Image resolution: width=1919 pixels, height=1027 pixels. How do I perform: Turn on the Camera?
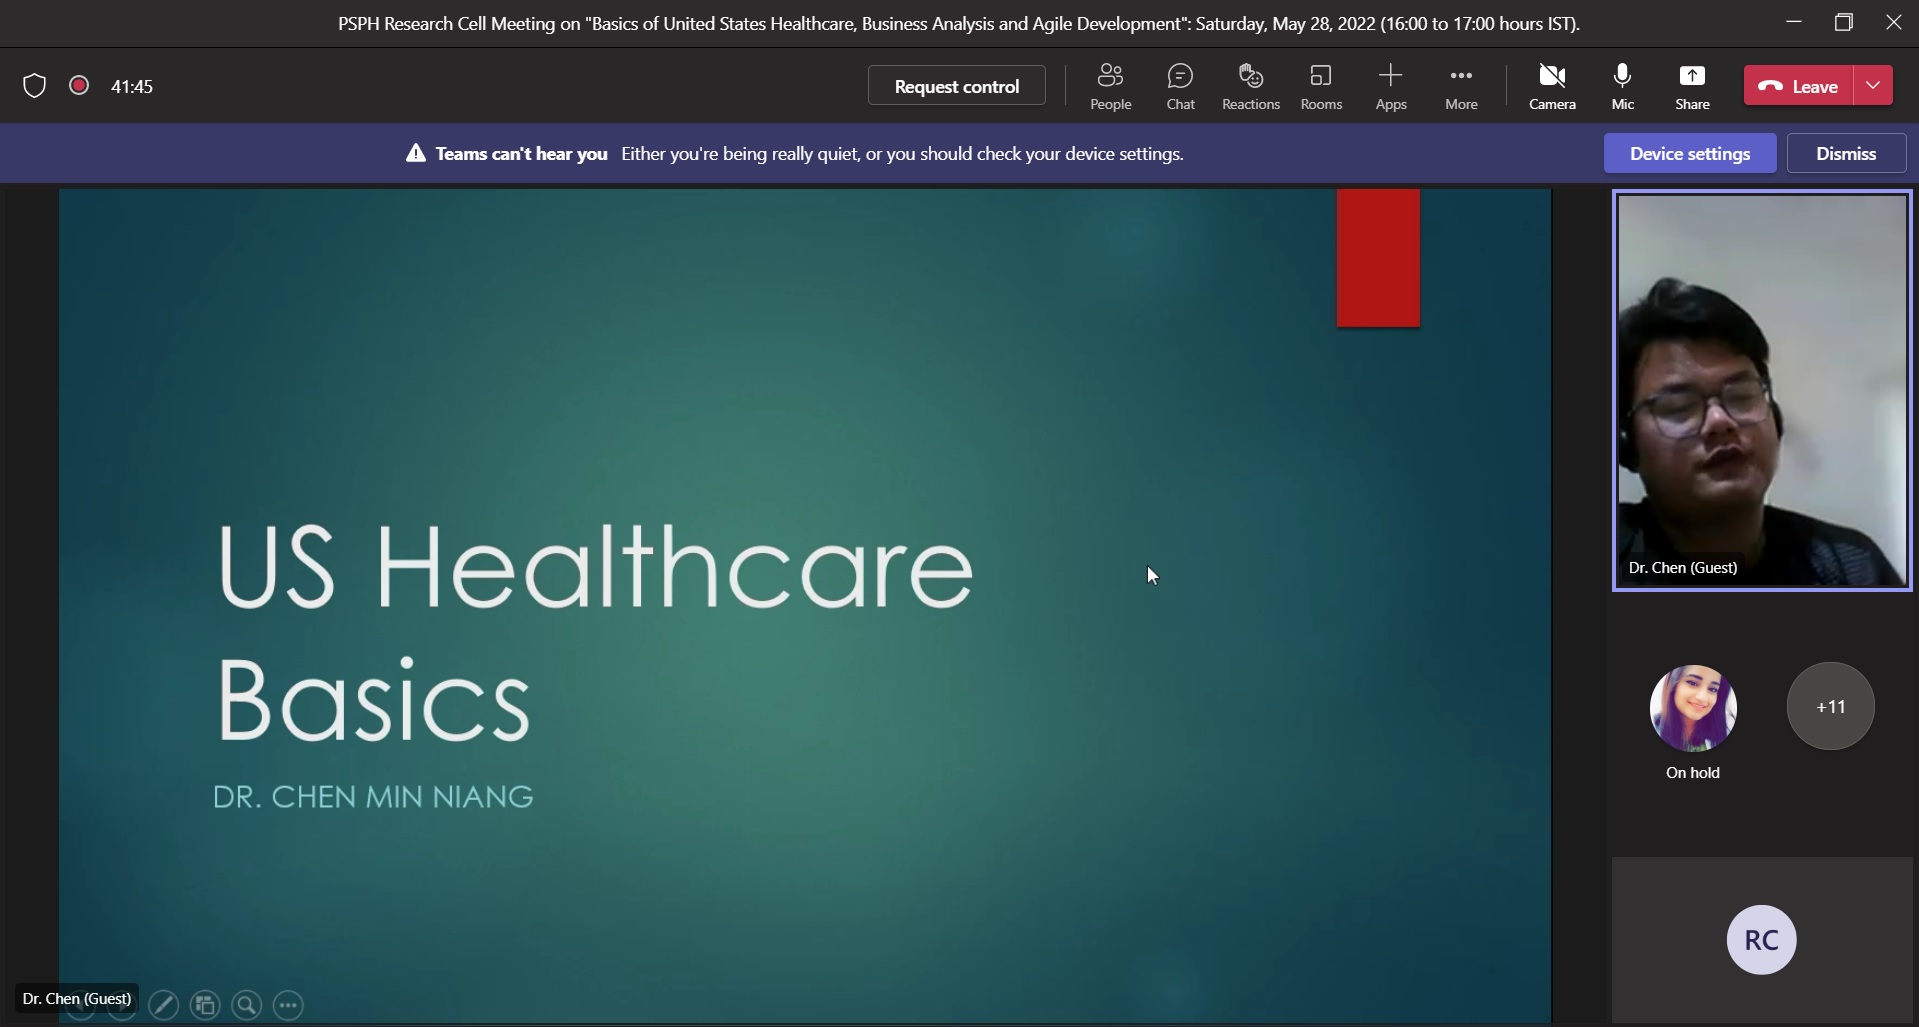tap(1552, 86)
